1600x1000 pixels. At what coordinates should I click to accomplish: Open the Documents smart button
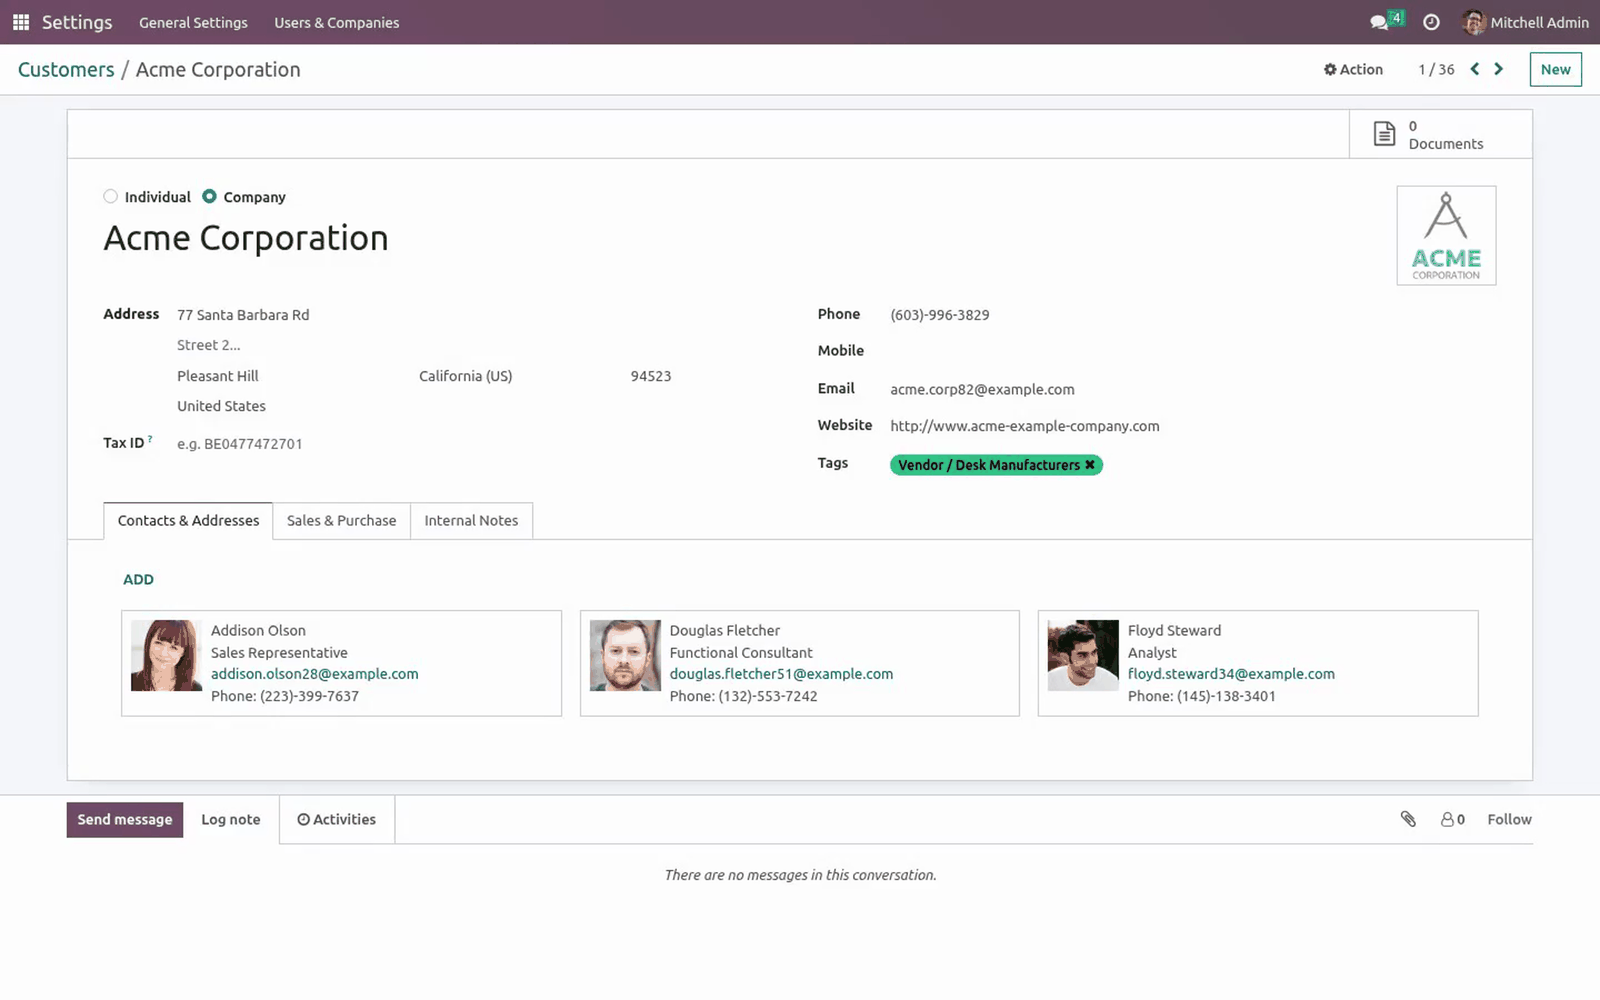[1440, 134]
